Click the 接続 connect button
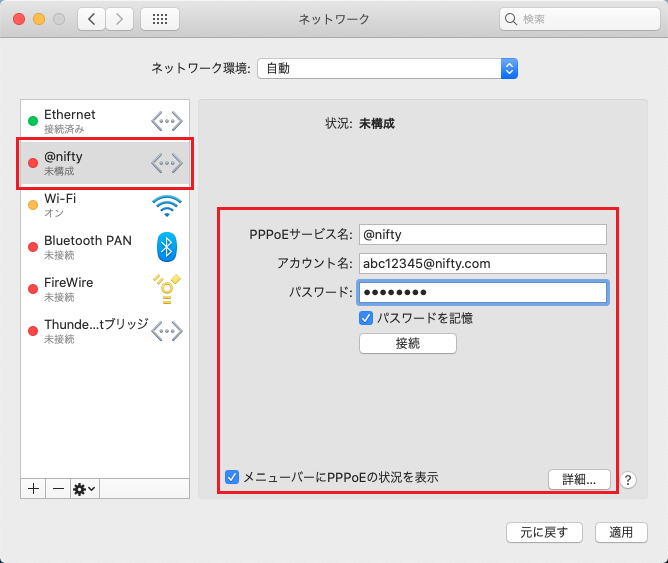The height and width of the screenshot is (563, 668). 408,343
